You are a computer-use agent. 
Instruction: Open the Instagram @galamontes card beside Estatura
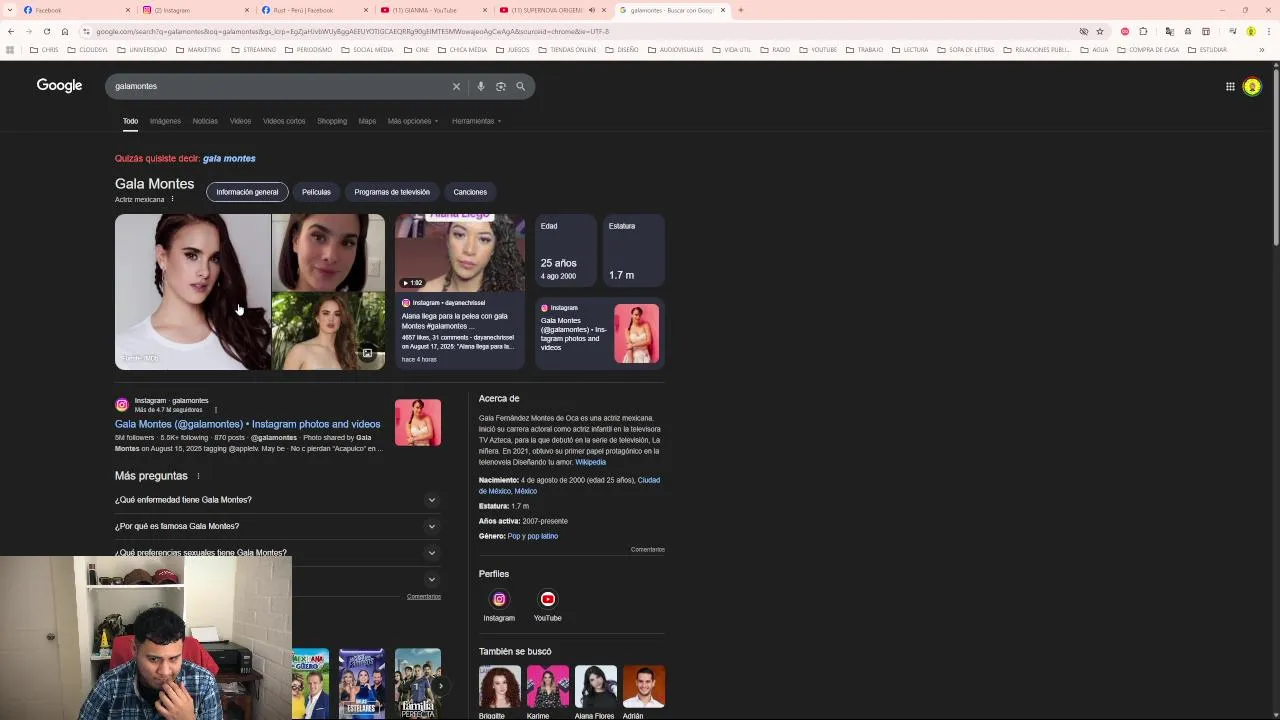tap(600, 333)
